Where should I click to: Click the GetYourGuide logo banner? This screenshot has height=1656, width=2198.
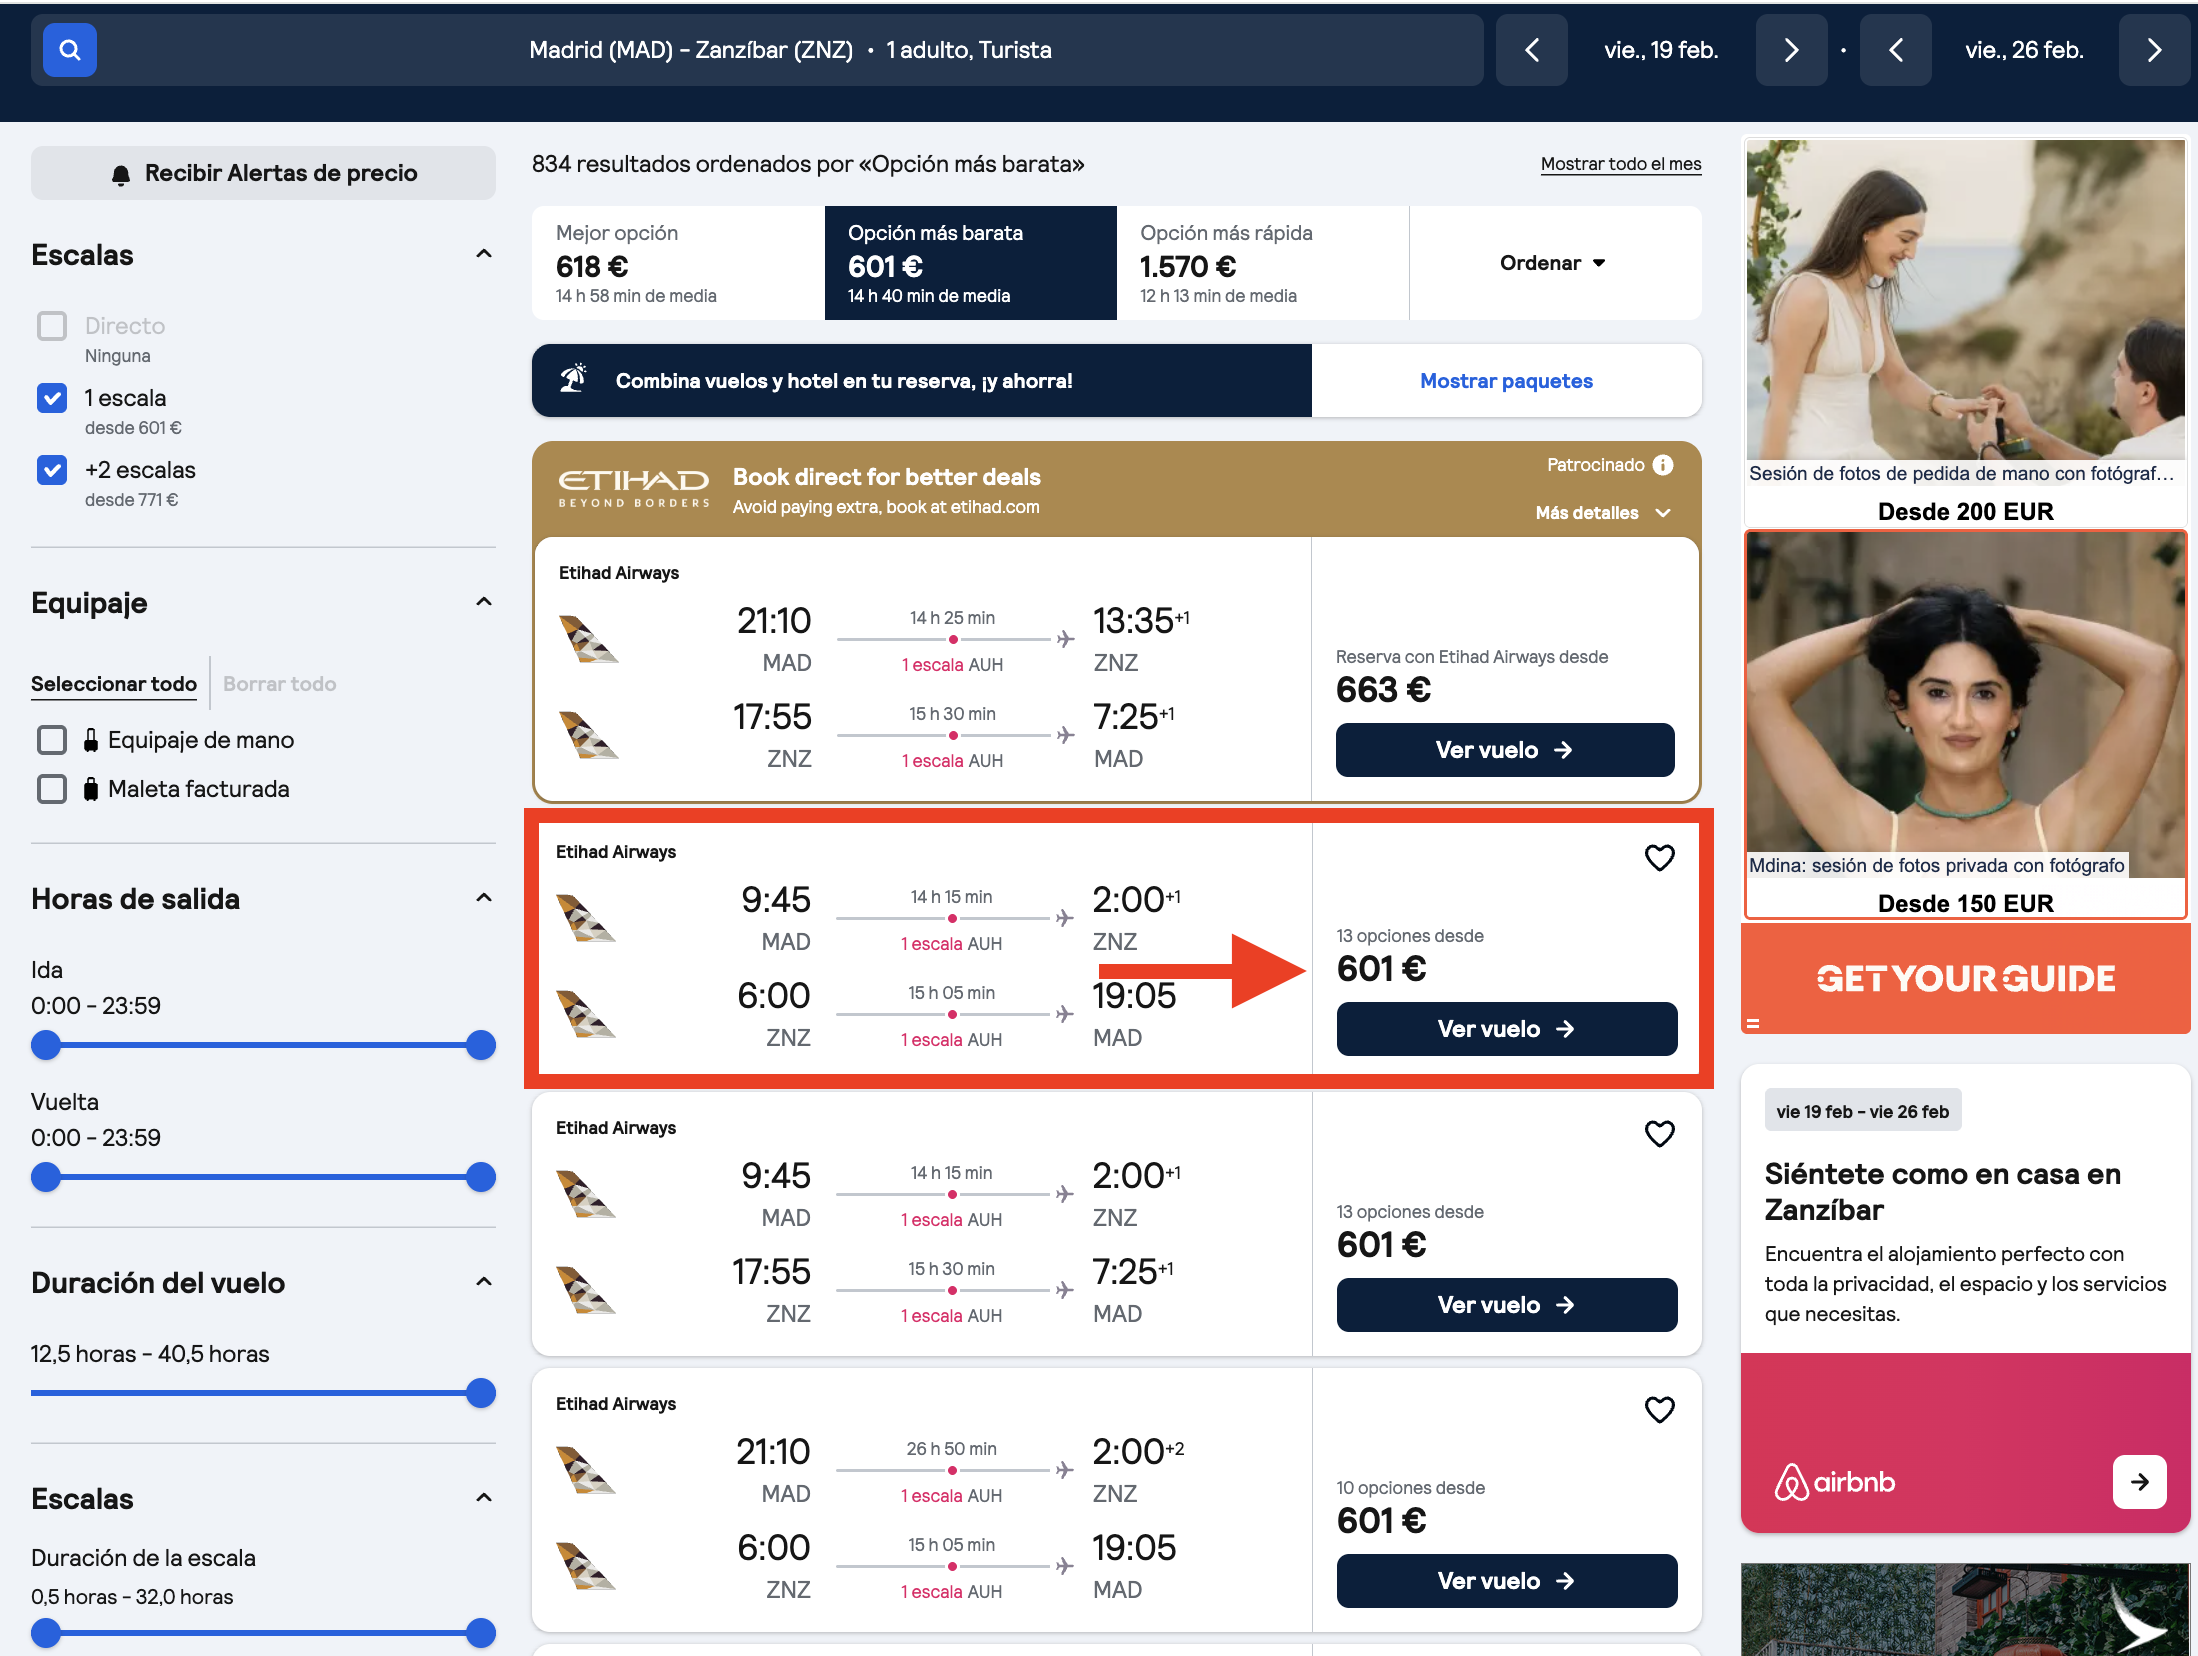coord(1965,978)
